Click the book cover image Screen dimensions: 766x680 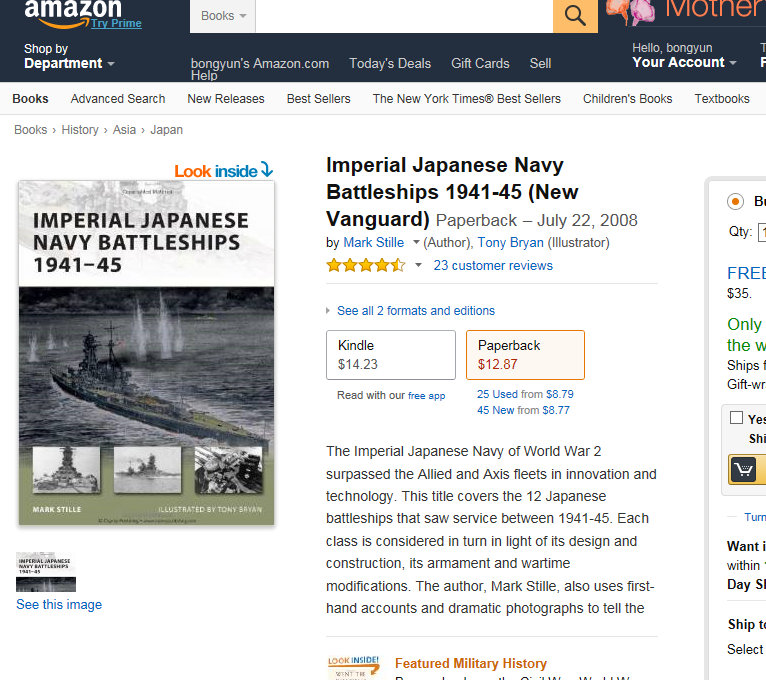pyautogui.click(x=147, y=353)
